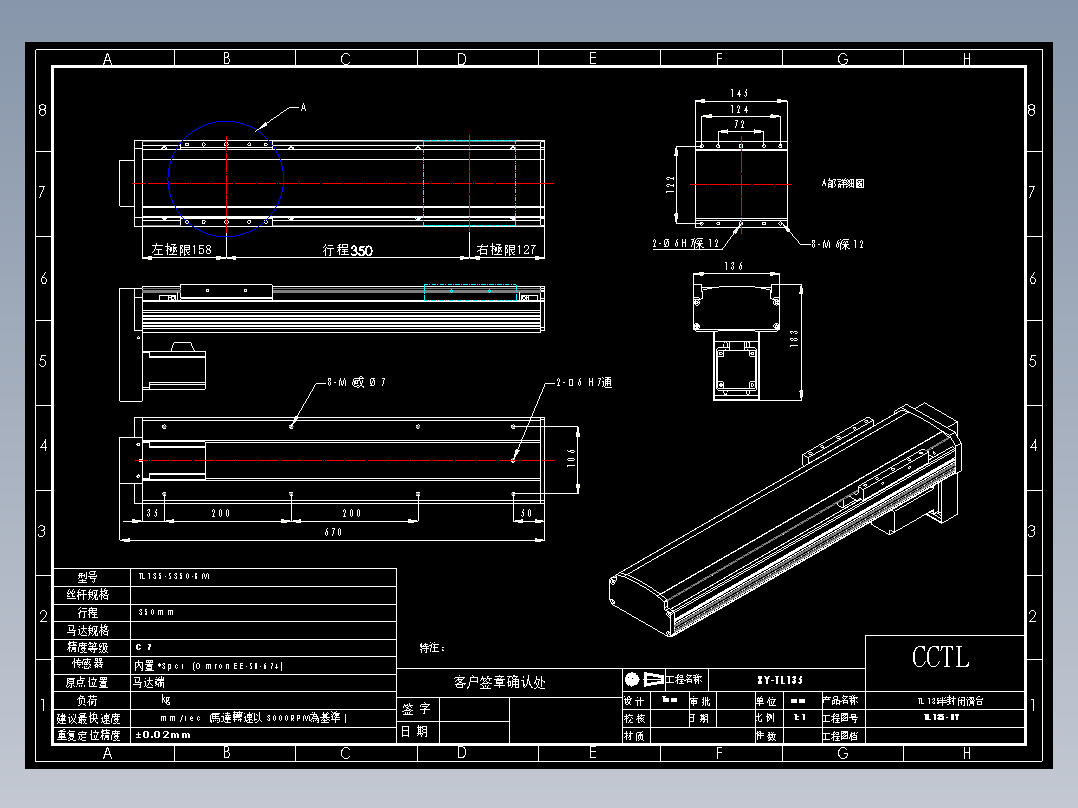Click the '马达规格' row label

pyautogui.click(x=88, y=630)
